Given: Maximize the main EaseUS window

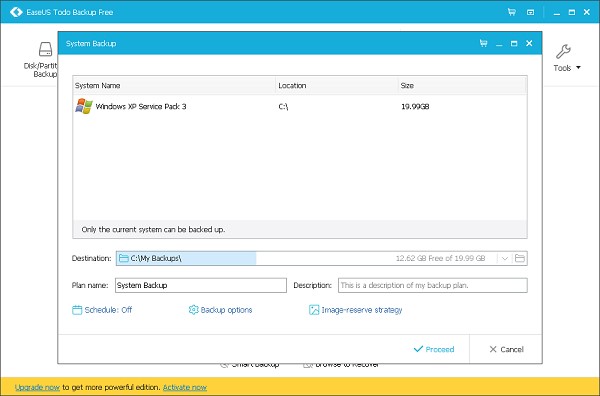Looking at the screenshot, I should coord(572,12).
